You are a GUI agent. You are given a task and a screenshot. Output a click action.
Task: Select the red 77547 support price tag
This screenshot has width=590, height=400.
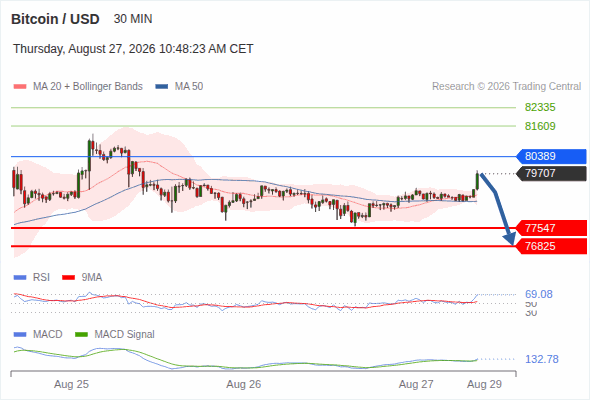point(551,228)
